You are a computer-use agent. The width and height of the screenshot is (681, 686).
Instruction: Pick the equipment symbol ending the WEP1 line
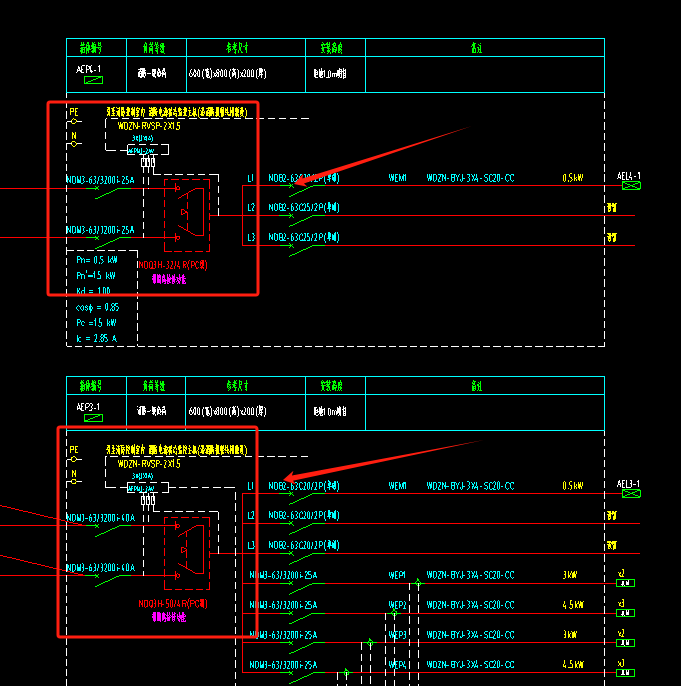click(x=625, y=583)
